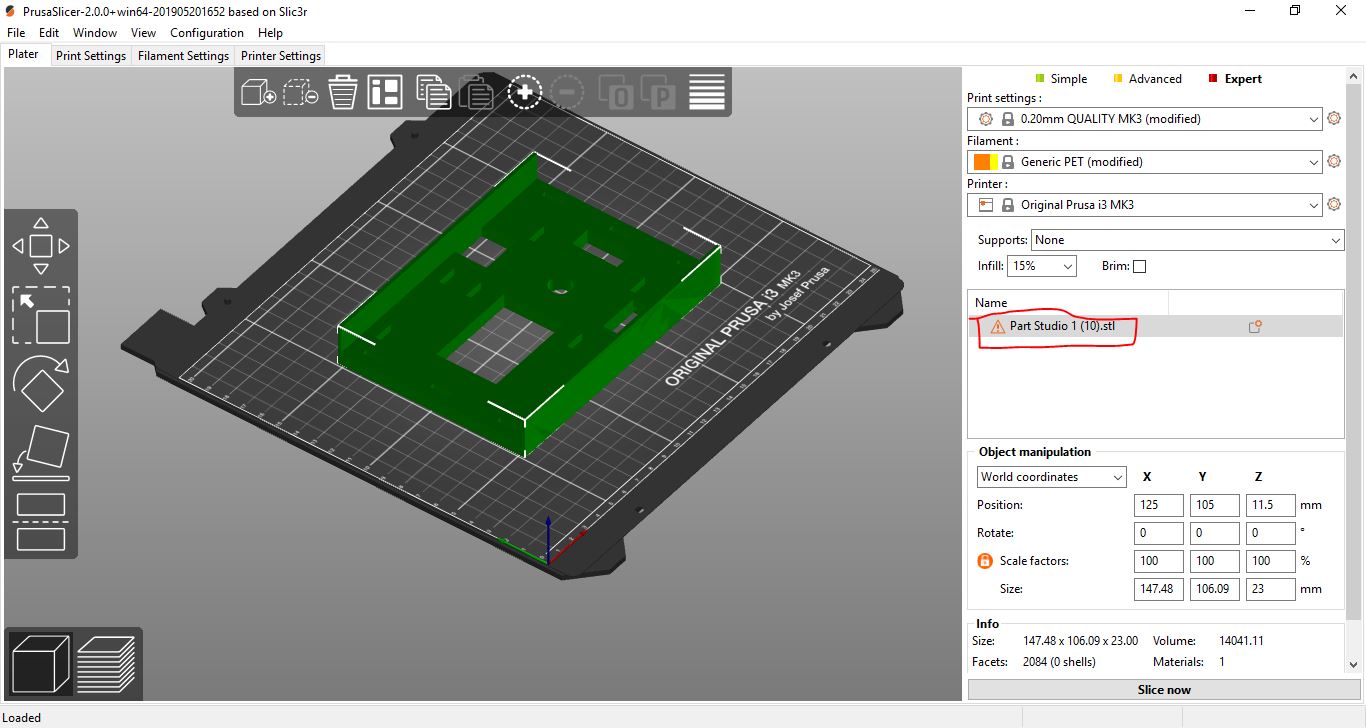This screenshot has width=1366, height=728.
Task: Open the View menu
Action: pos(143,33)
